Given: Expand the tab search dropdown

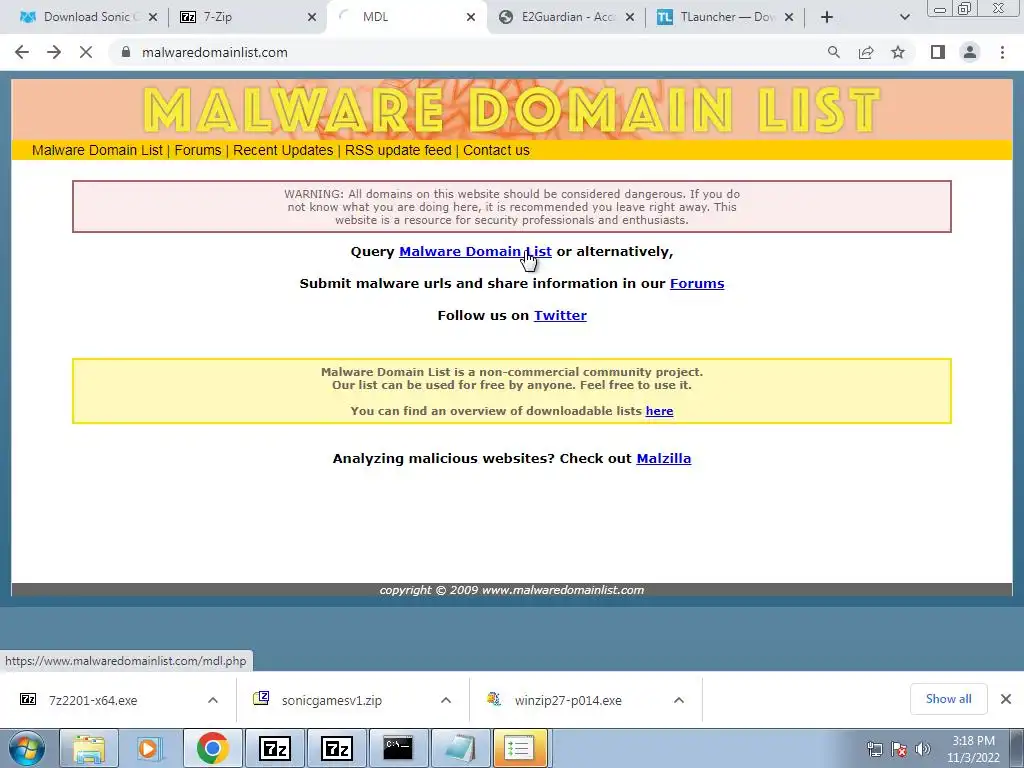Looking at the screenshot, I should [x=904, y=17].
